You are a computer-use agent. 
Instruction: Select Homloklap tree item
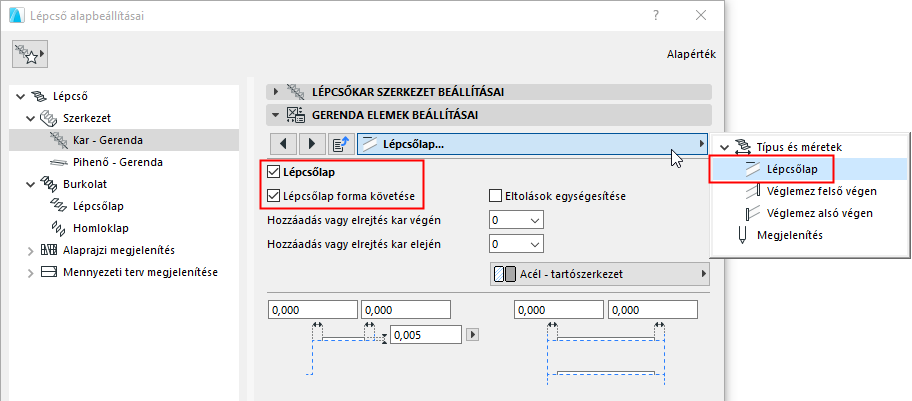click(x=101, y=228)
